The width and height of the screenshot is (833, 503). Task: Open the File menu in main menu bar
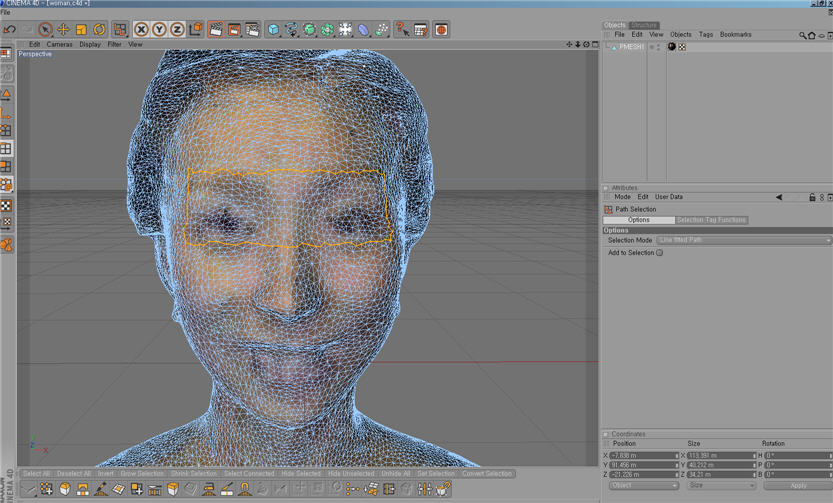[5, 12]
